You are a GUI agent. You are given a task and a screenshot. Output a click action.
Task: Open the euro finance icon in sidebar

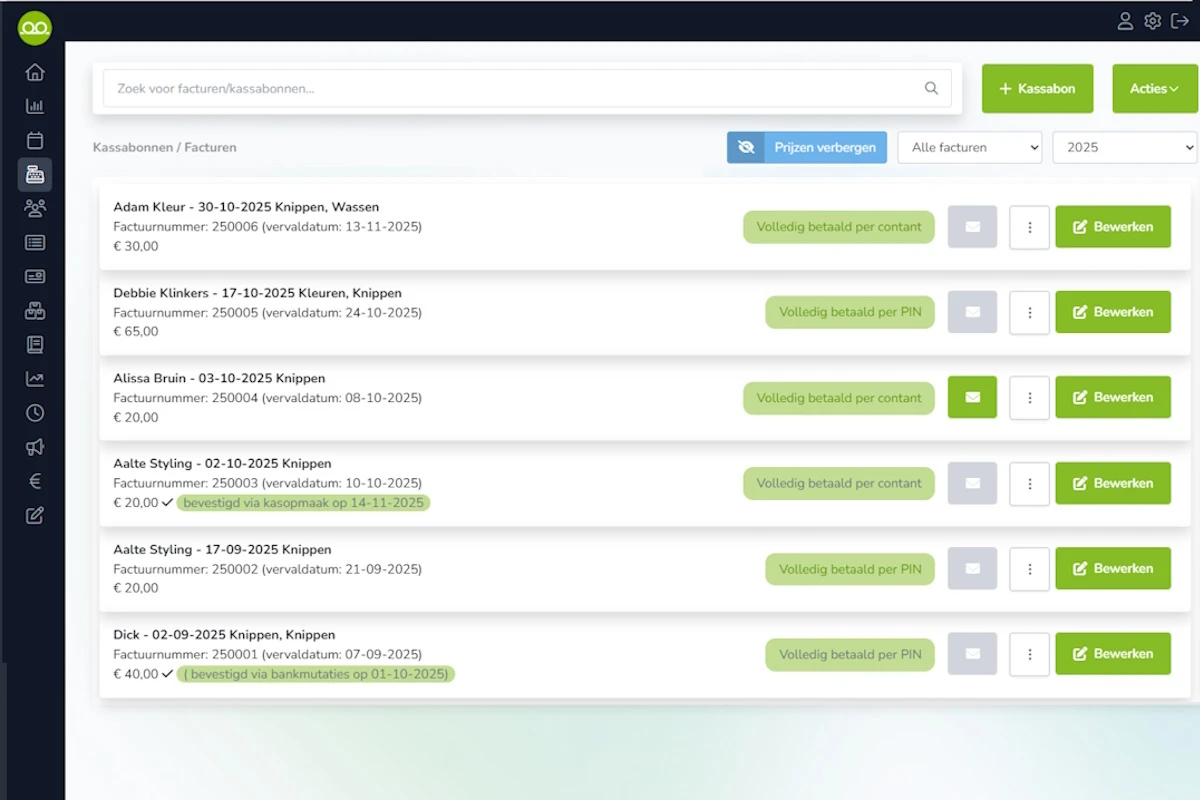coord(35,481)
